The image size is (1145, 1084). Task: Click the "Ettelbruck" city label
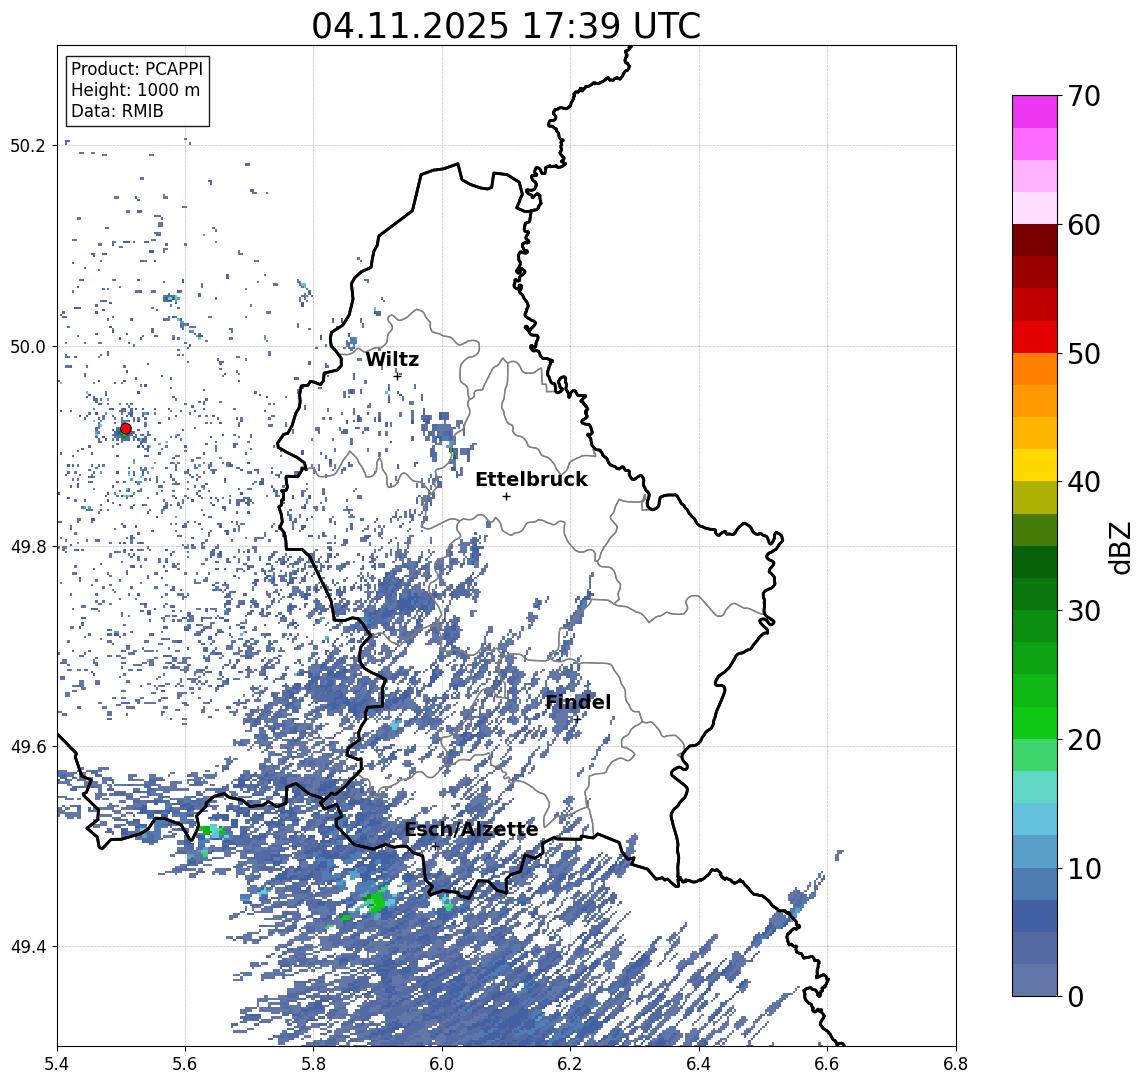coord(532,479)
